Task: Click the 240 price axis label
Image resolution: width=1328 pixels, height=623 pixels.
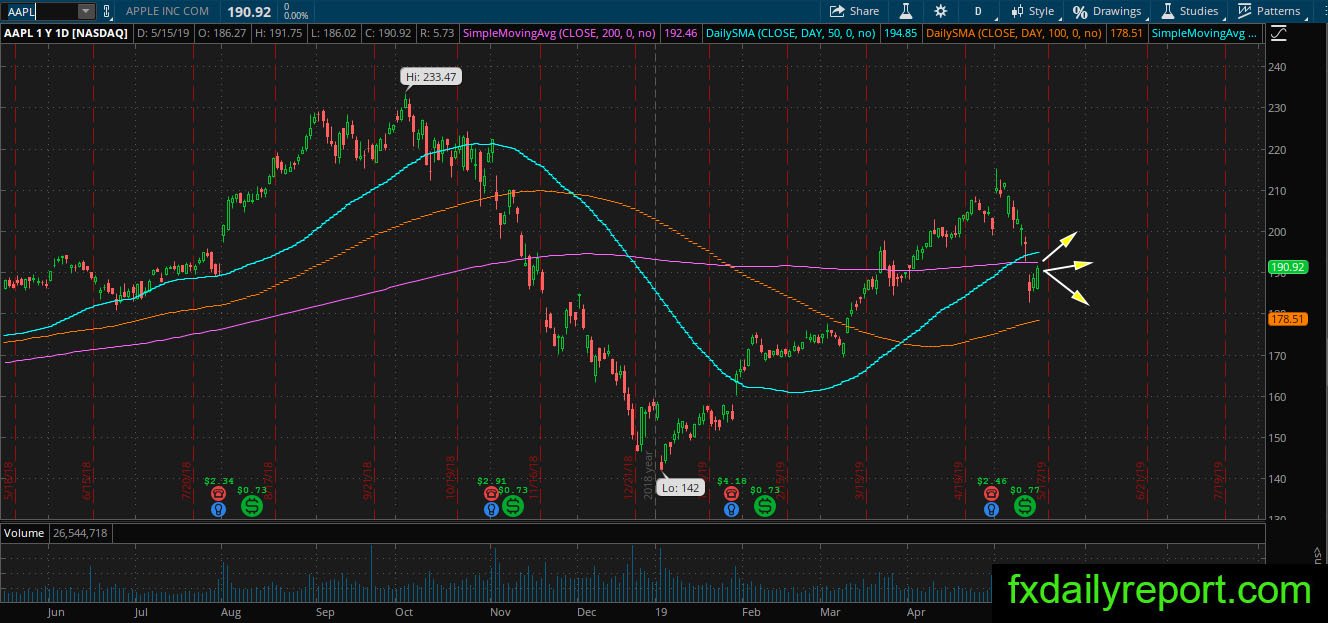Action: (x=1277, y=67)
